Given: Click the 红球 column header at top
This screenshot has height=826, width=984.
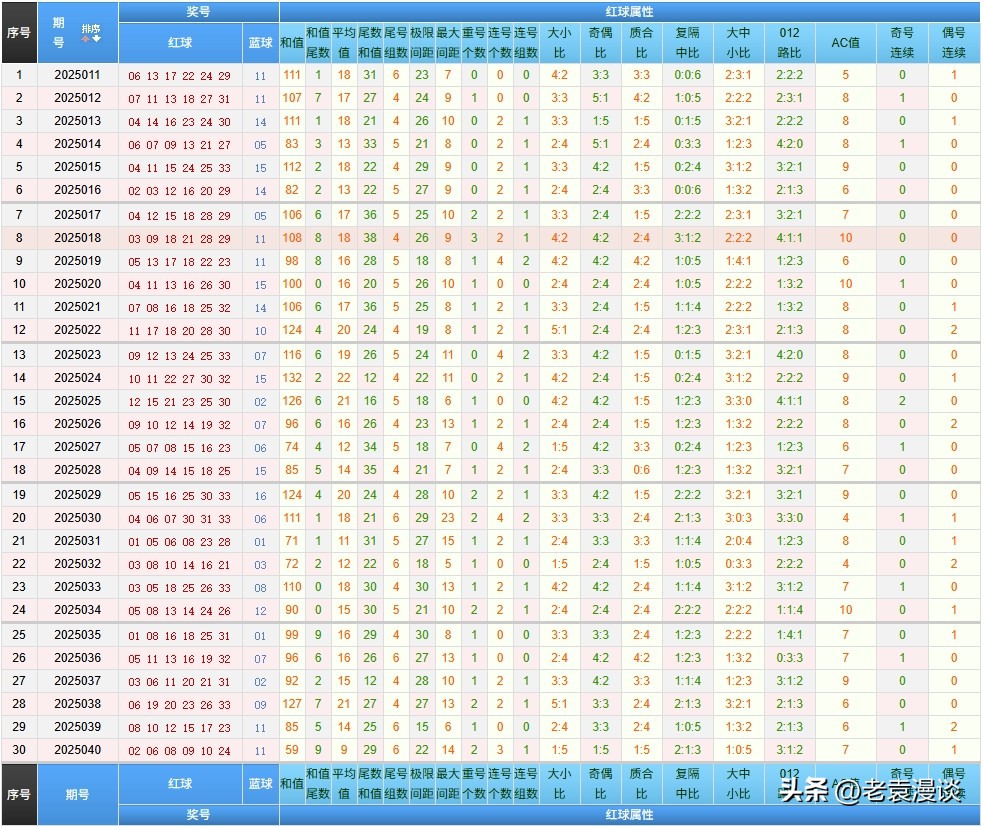Looking at the screenshot, I should [x=180, y=43].
